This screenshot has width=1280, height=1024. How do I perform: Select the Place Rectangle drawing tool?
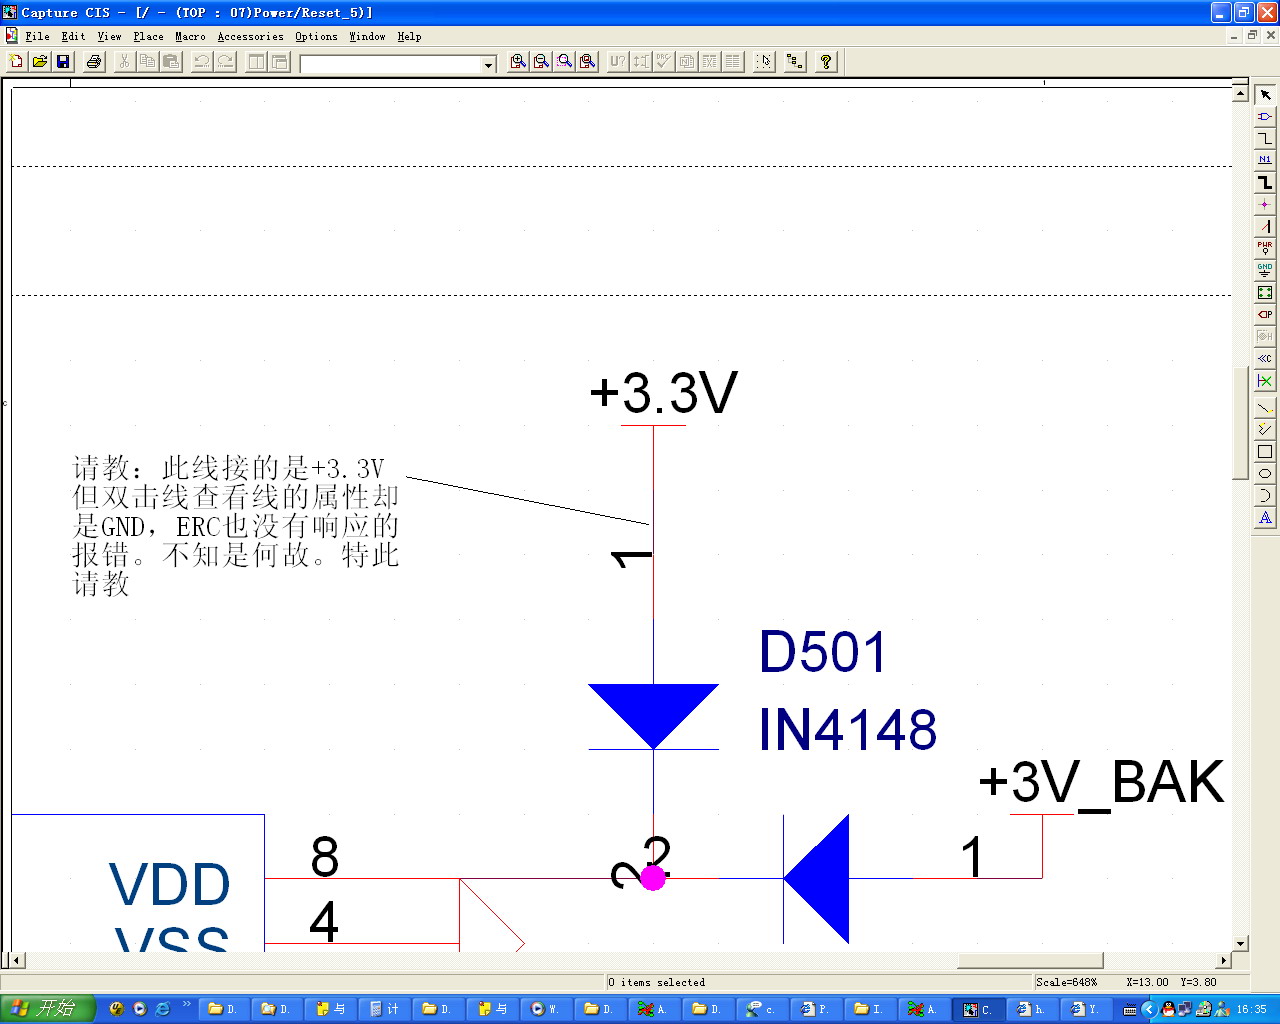[x=1265, y=452]
